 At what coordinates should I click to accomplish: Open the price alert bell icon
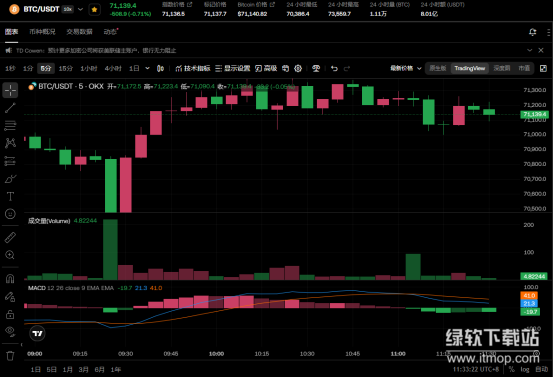(532, 32)
